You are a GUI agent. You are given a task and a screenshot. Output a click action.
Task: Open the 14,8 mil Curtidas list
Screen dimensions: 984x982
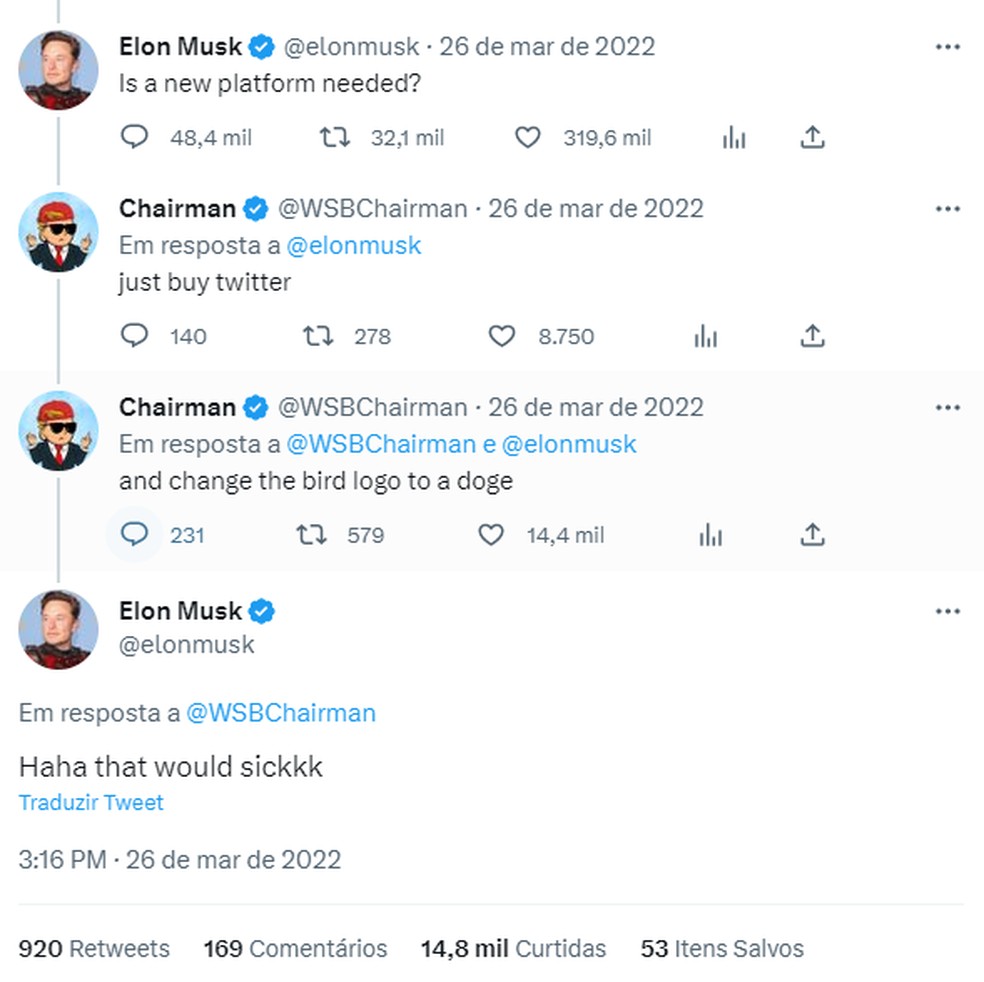[513, 948]
